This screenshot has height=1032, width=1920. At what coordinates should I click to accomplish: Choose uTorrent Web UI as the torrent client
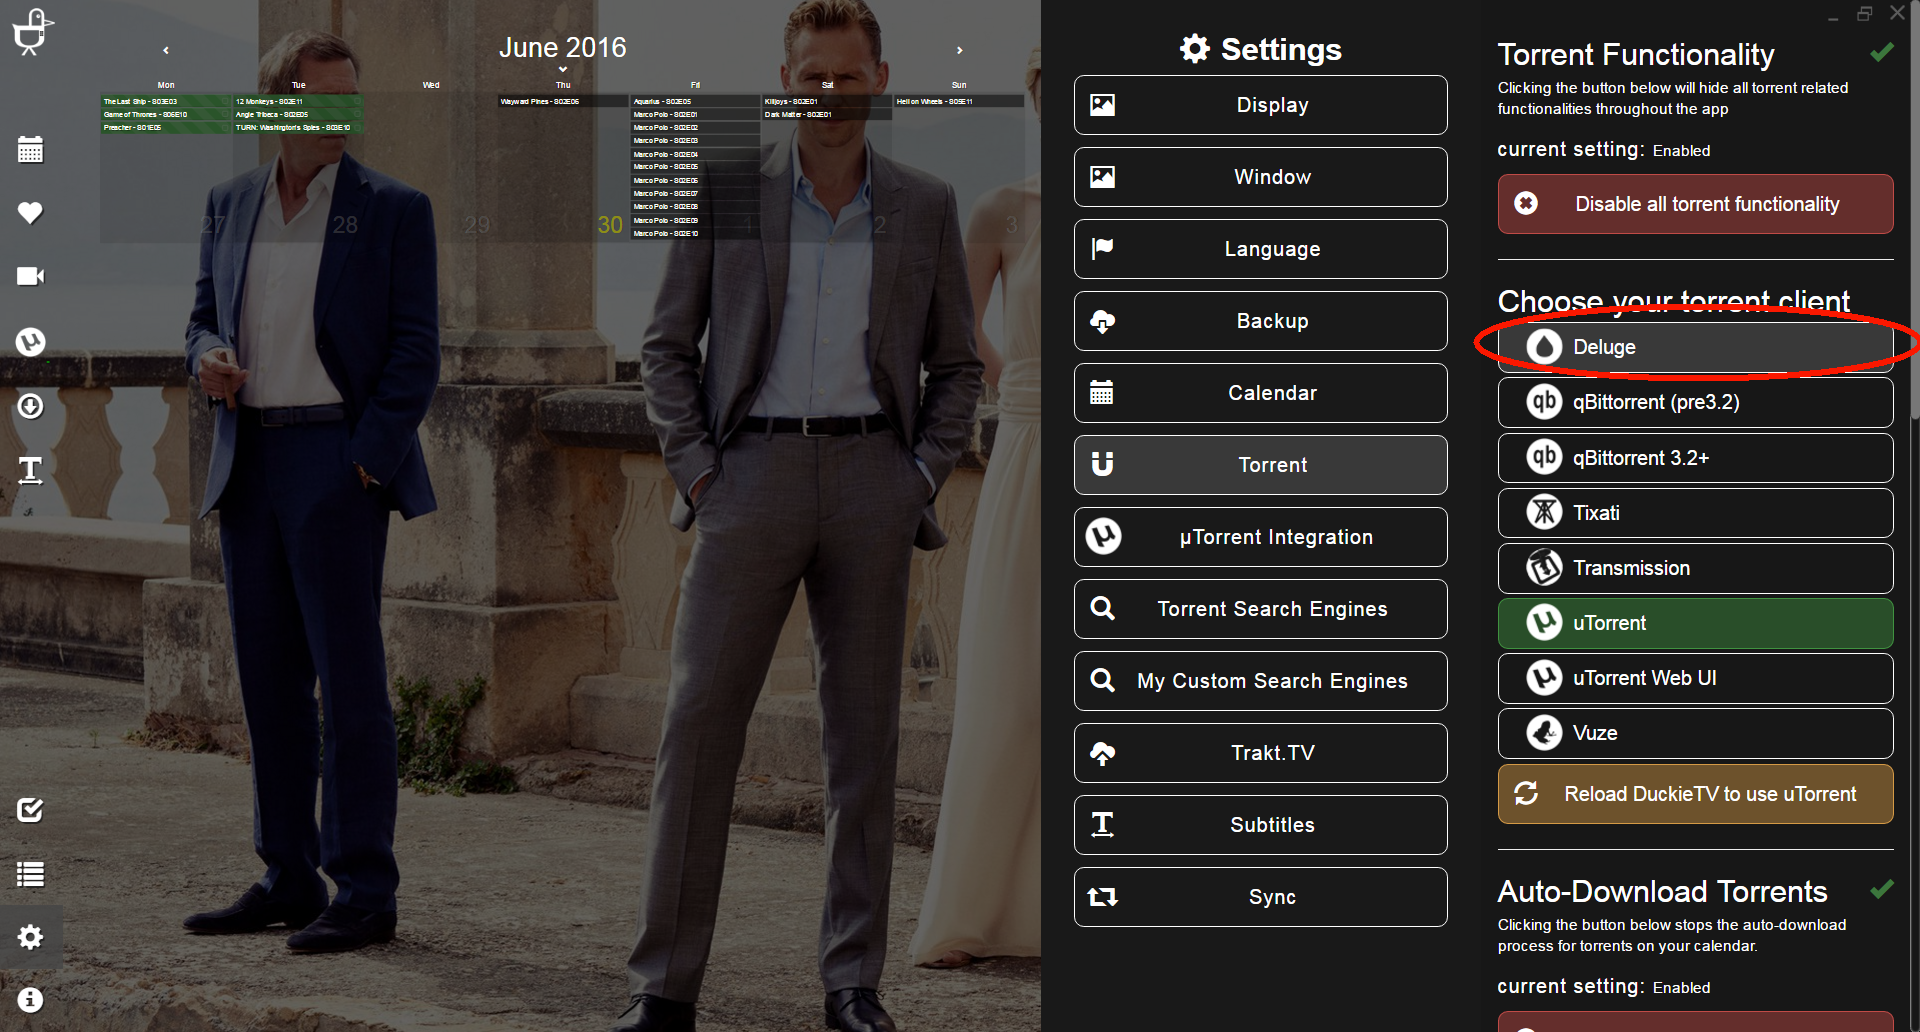click(1695, 678)
